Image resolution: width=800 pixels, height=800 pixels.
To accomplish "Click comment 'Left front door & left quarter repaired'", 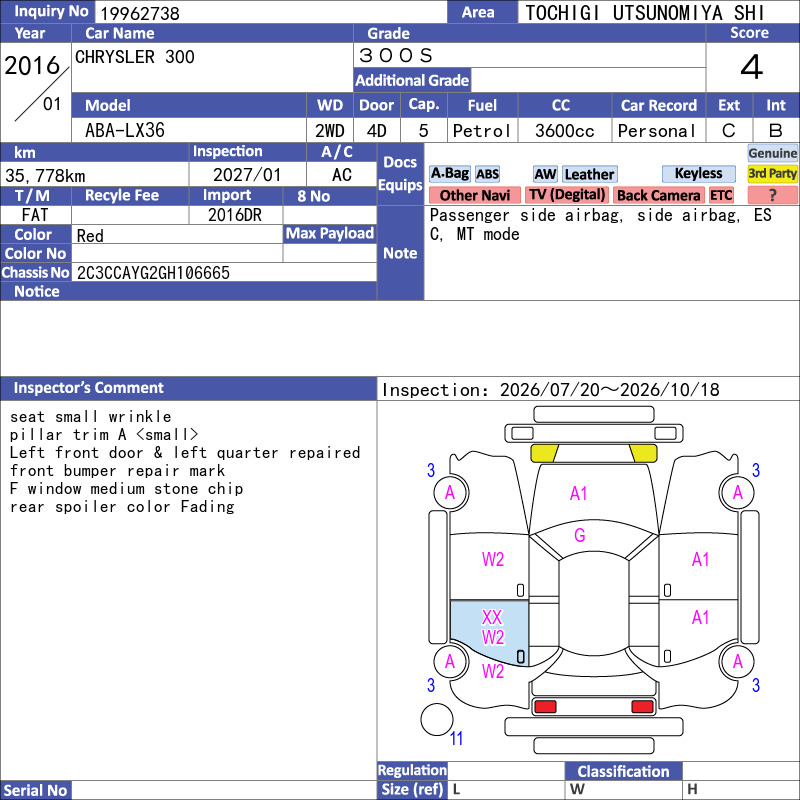I will click(x=185, y=453).
